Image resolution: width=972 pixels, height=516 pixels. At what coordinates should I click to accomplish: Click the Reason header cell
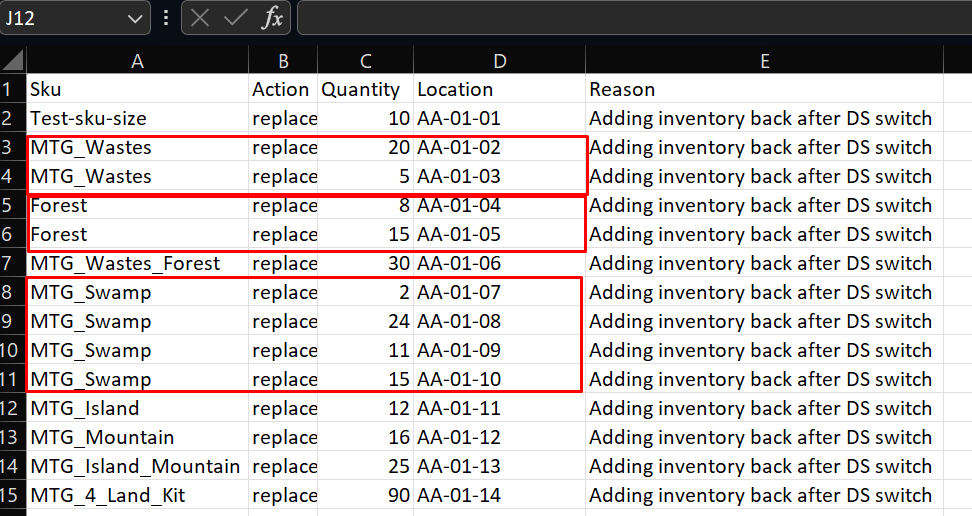coord(764,89)
